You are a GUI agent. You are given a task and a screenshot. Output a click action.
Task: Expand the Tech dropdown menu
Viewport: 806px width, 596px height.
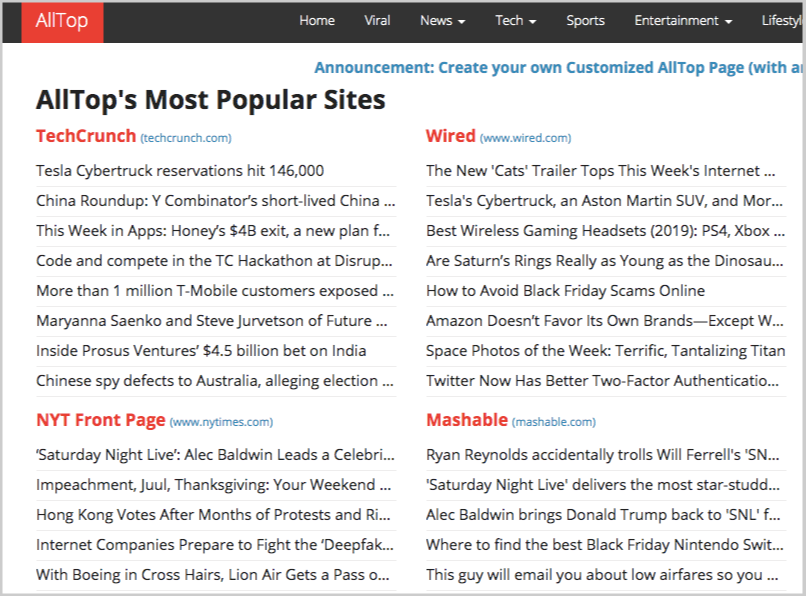point(516,21)
